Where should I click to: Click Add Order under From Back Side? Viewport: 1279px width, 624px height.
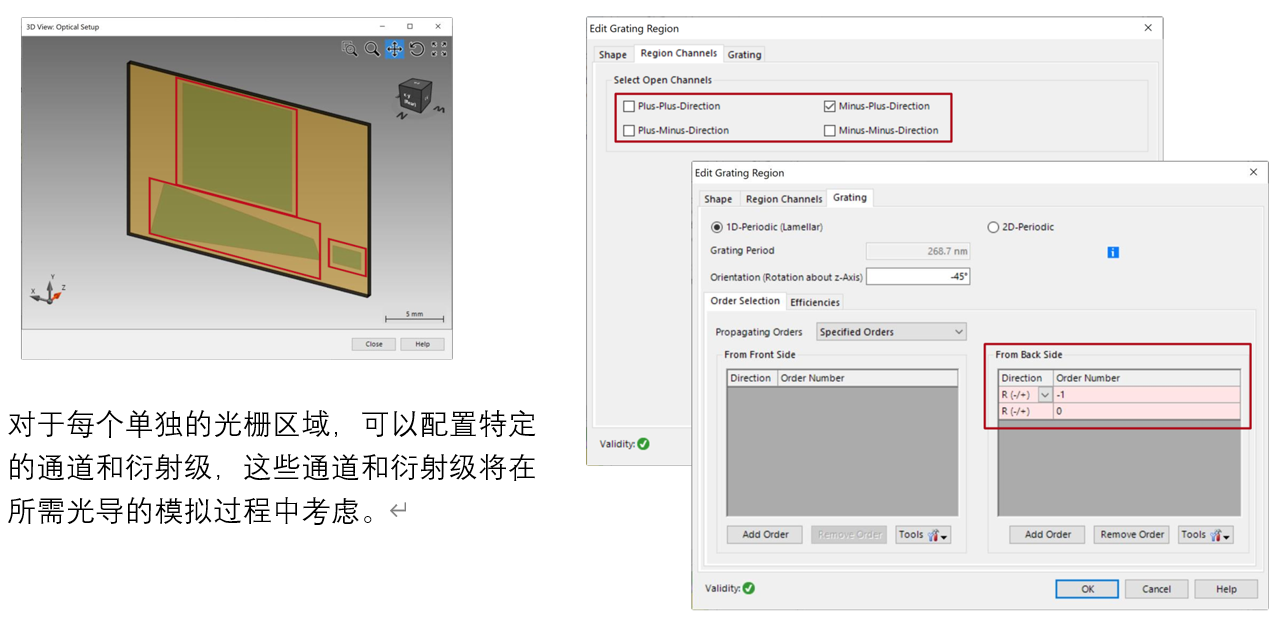tap(1047, 535)
